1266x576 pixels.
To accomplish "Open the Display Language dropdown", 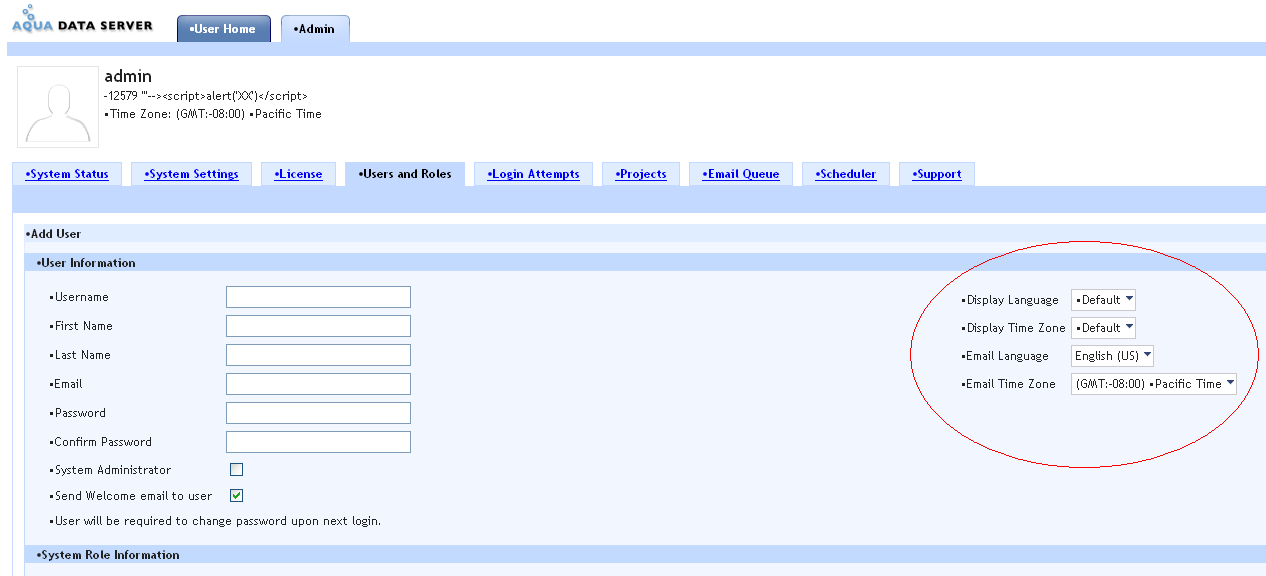I will [1103, 300].
